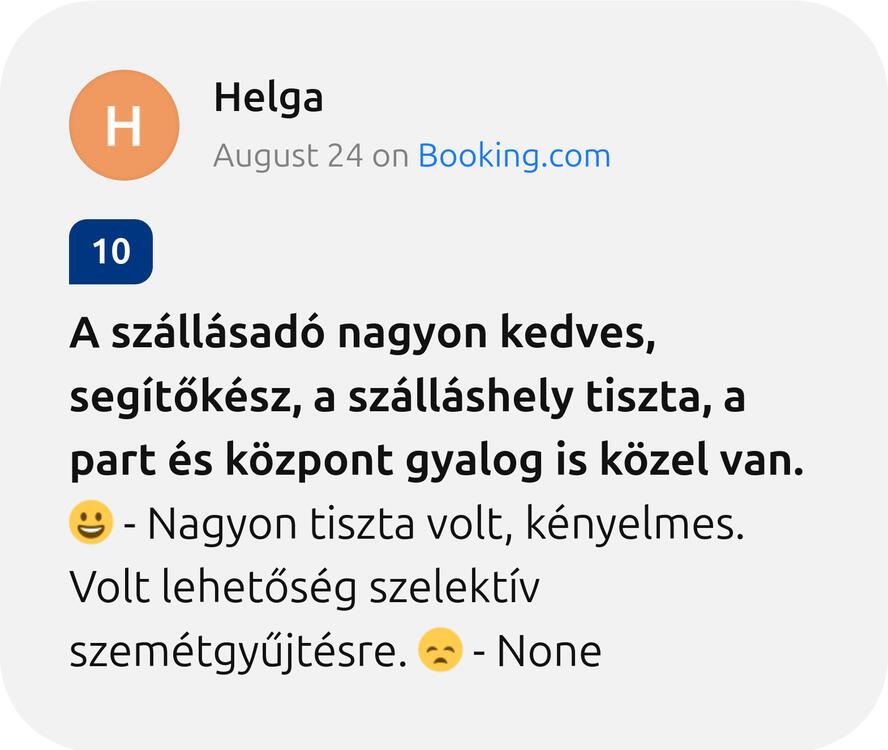Click the happy smiley emoji

pos(91,523)
